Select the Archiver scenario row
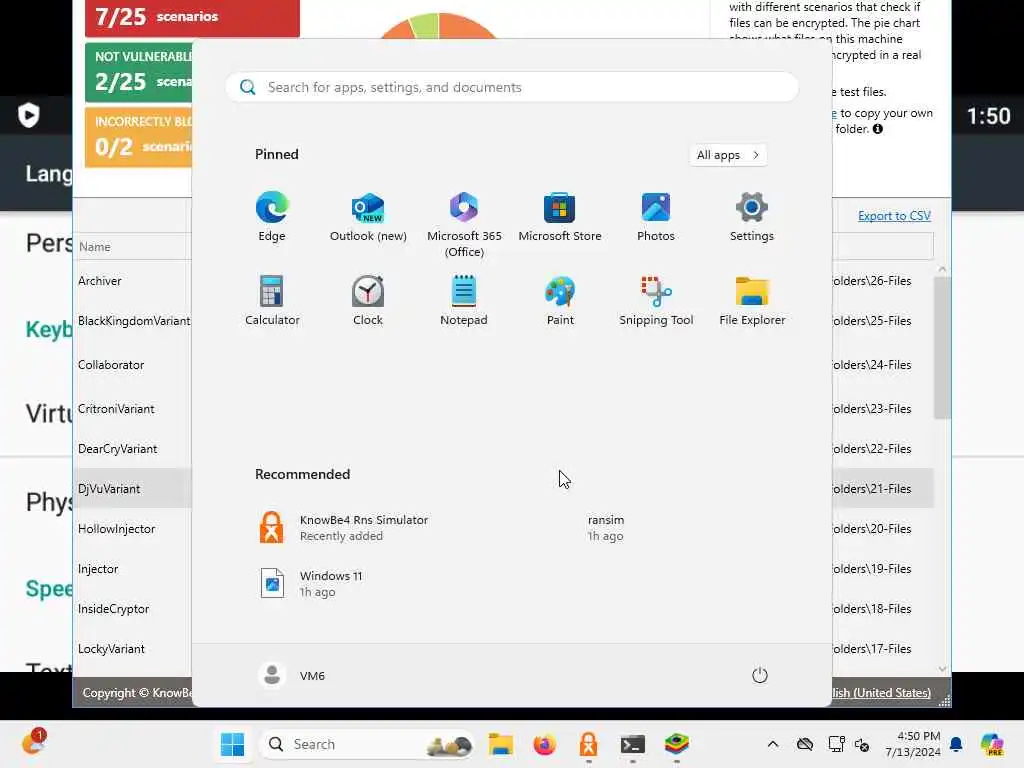The image size is (1024, 768). 99,281
